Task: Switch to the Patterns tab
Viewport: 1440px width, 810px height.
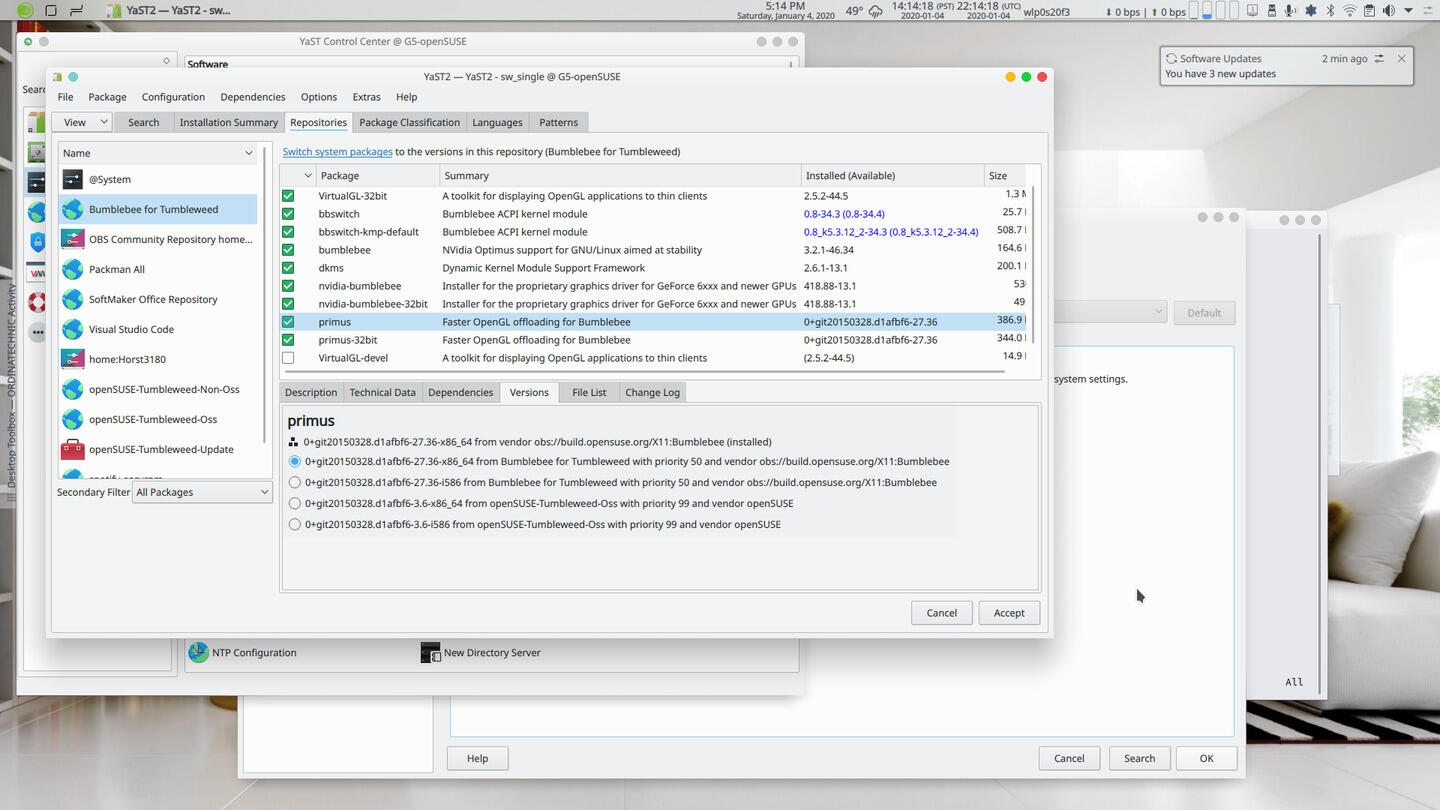Action: pyautogui.click(x=558, y=122)
